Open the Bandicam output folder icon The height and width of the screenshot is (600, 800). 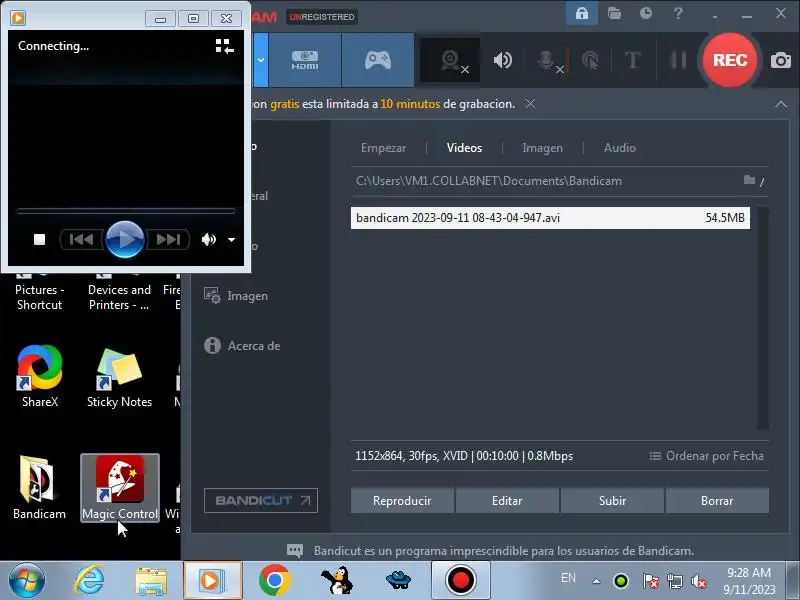[614, 13]
